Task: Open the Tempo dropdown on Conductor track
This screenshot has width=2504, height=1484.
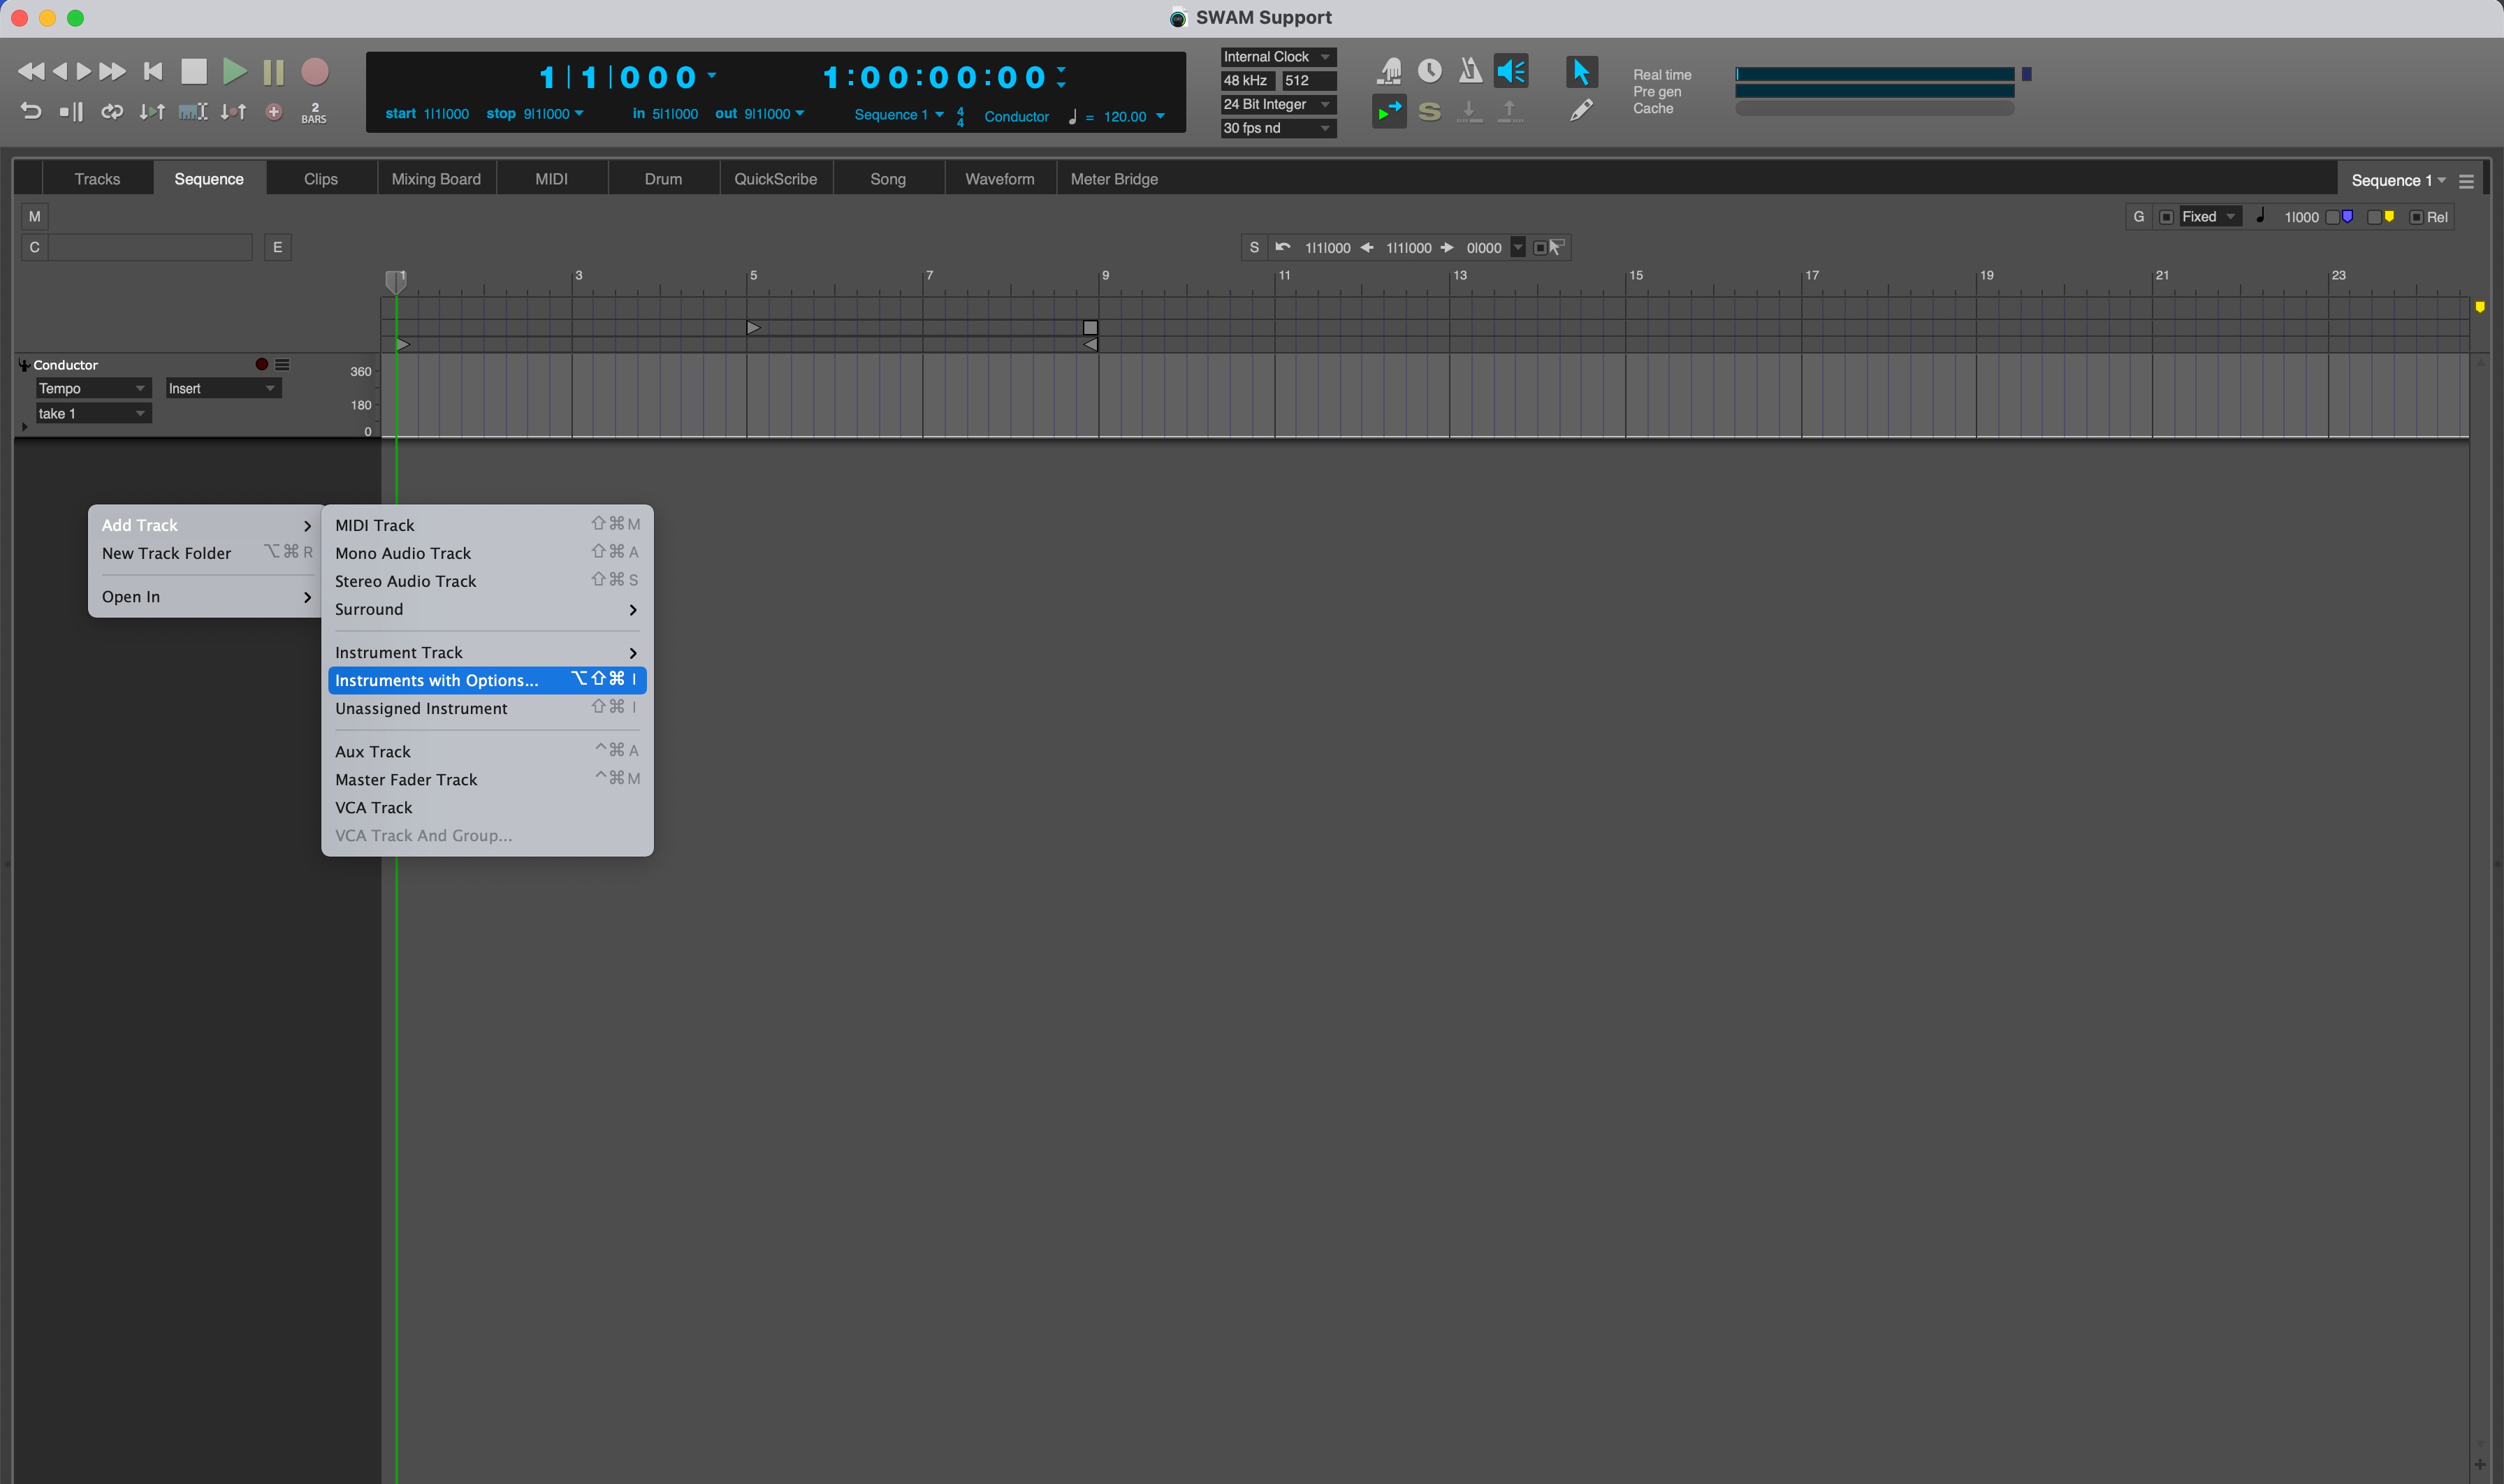Action: pos(93,388)
